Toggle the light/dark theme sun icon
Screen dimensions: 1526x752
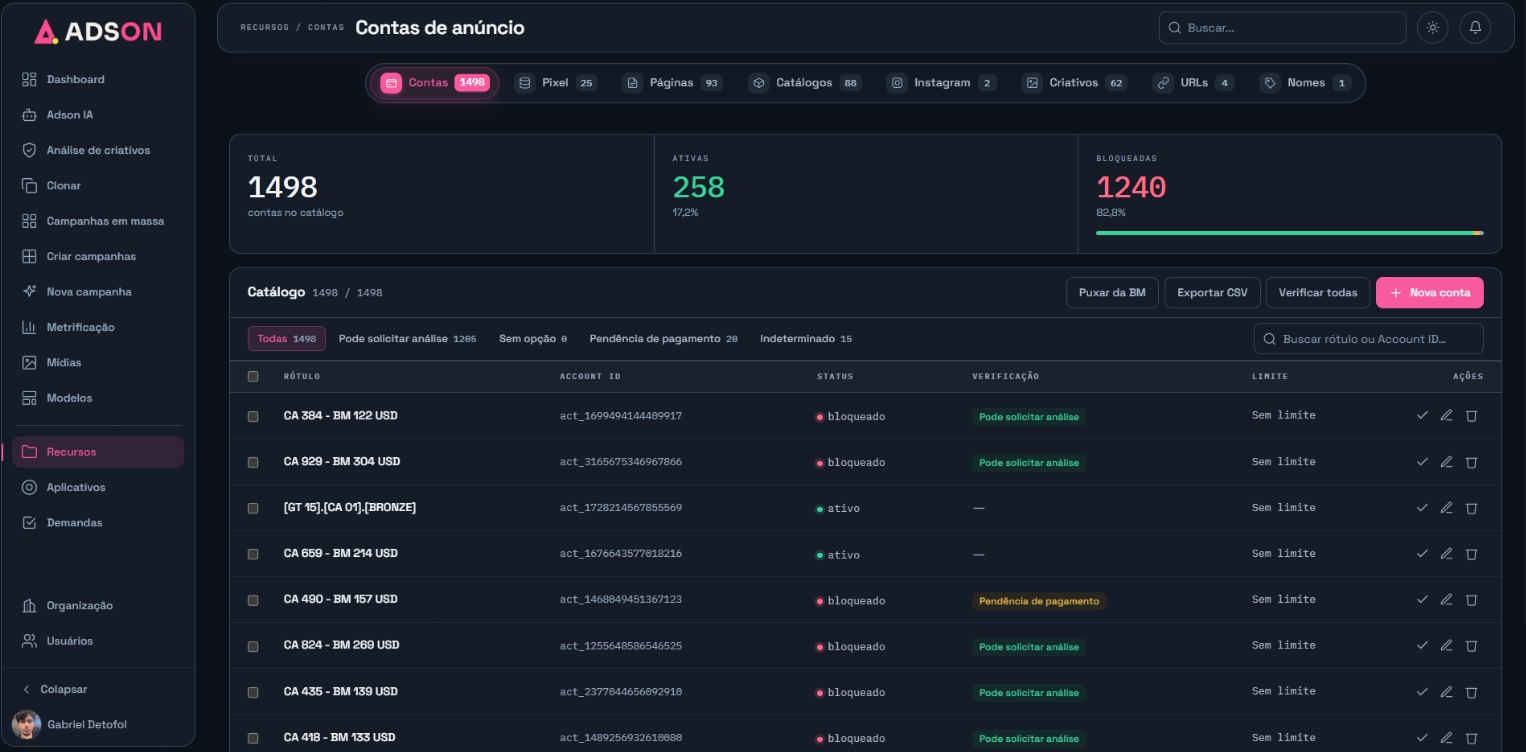(x=1432, y=28)
